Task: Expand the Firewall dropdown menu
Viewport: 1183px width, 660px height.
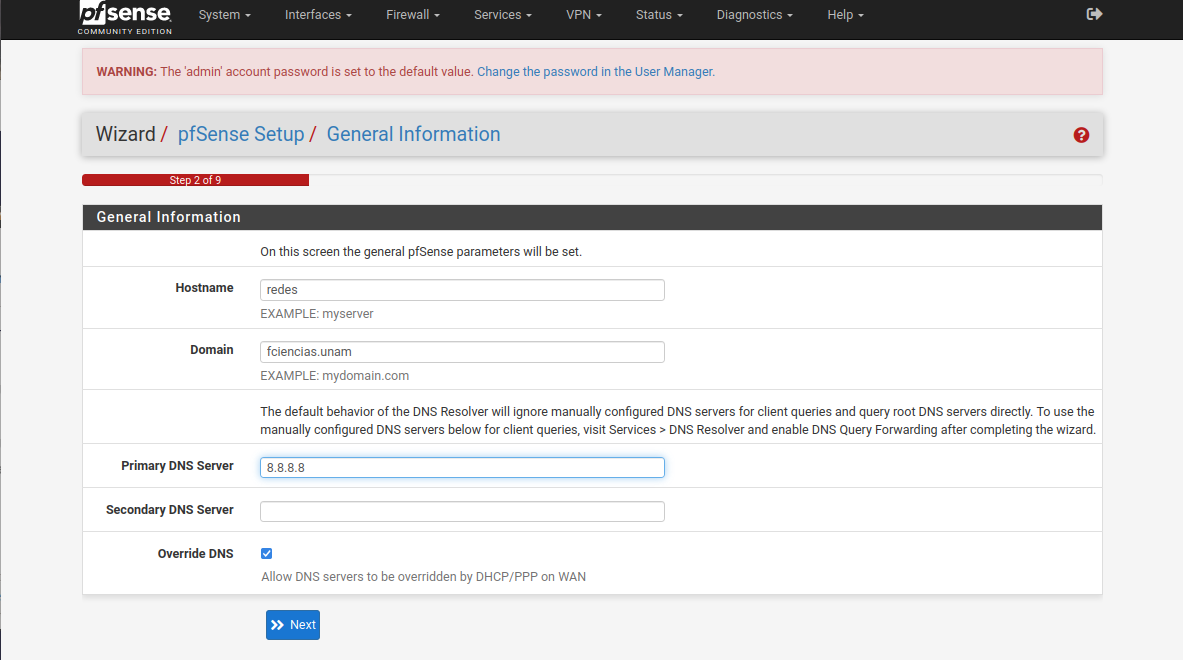Action: 413,15
